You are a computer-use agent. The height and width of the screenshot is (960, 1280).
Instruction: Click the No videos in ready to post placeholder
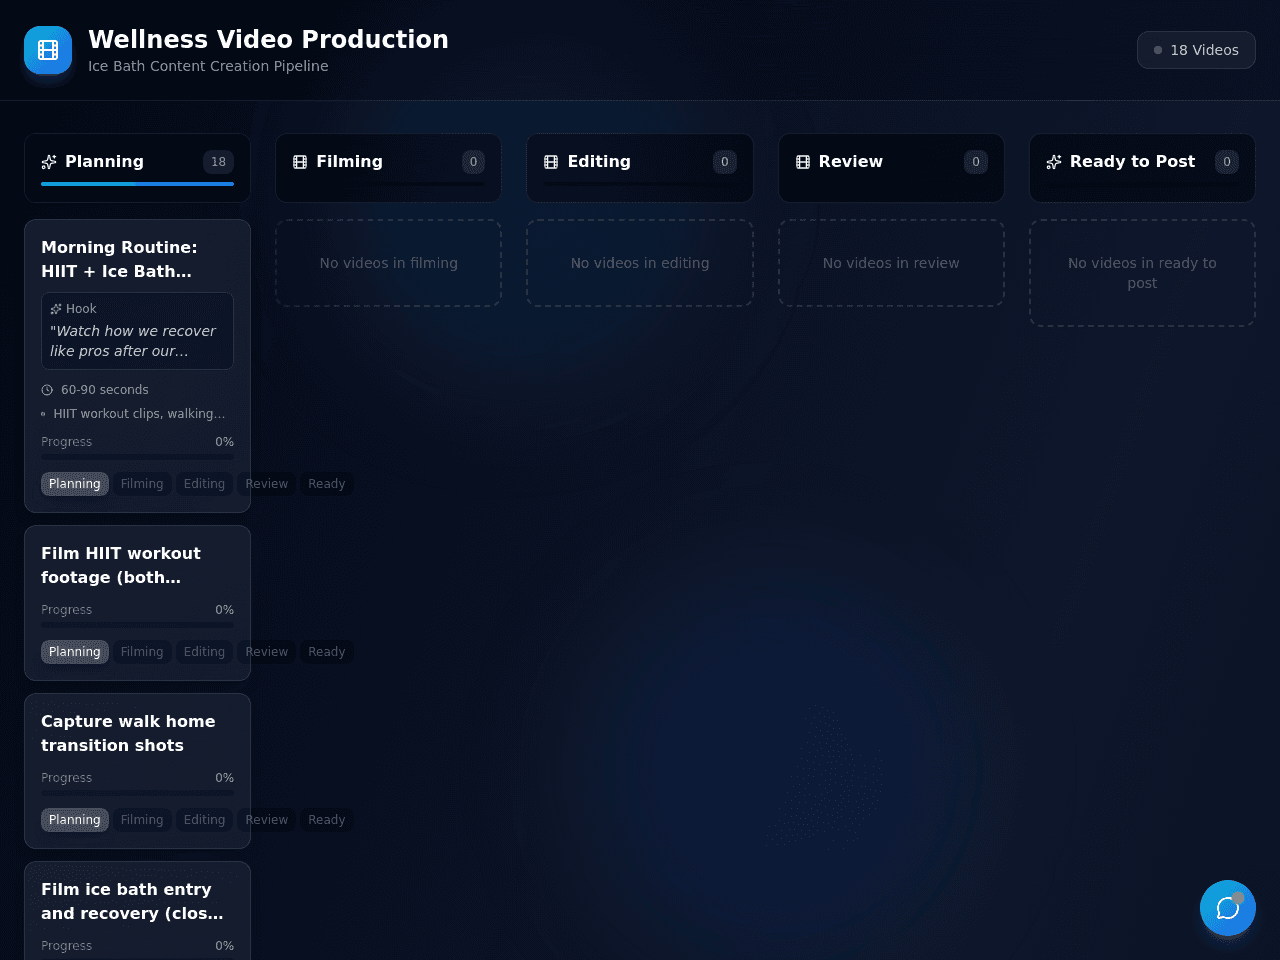[x=1142, y=273]
